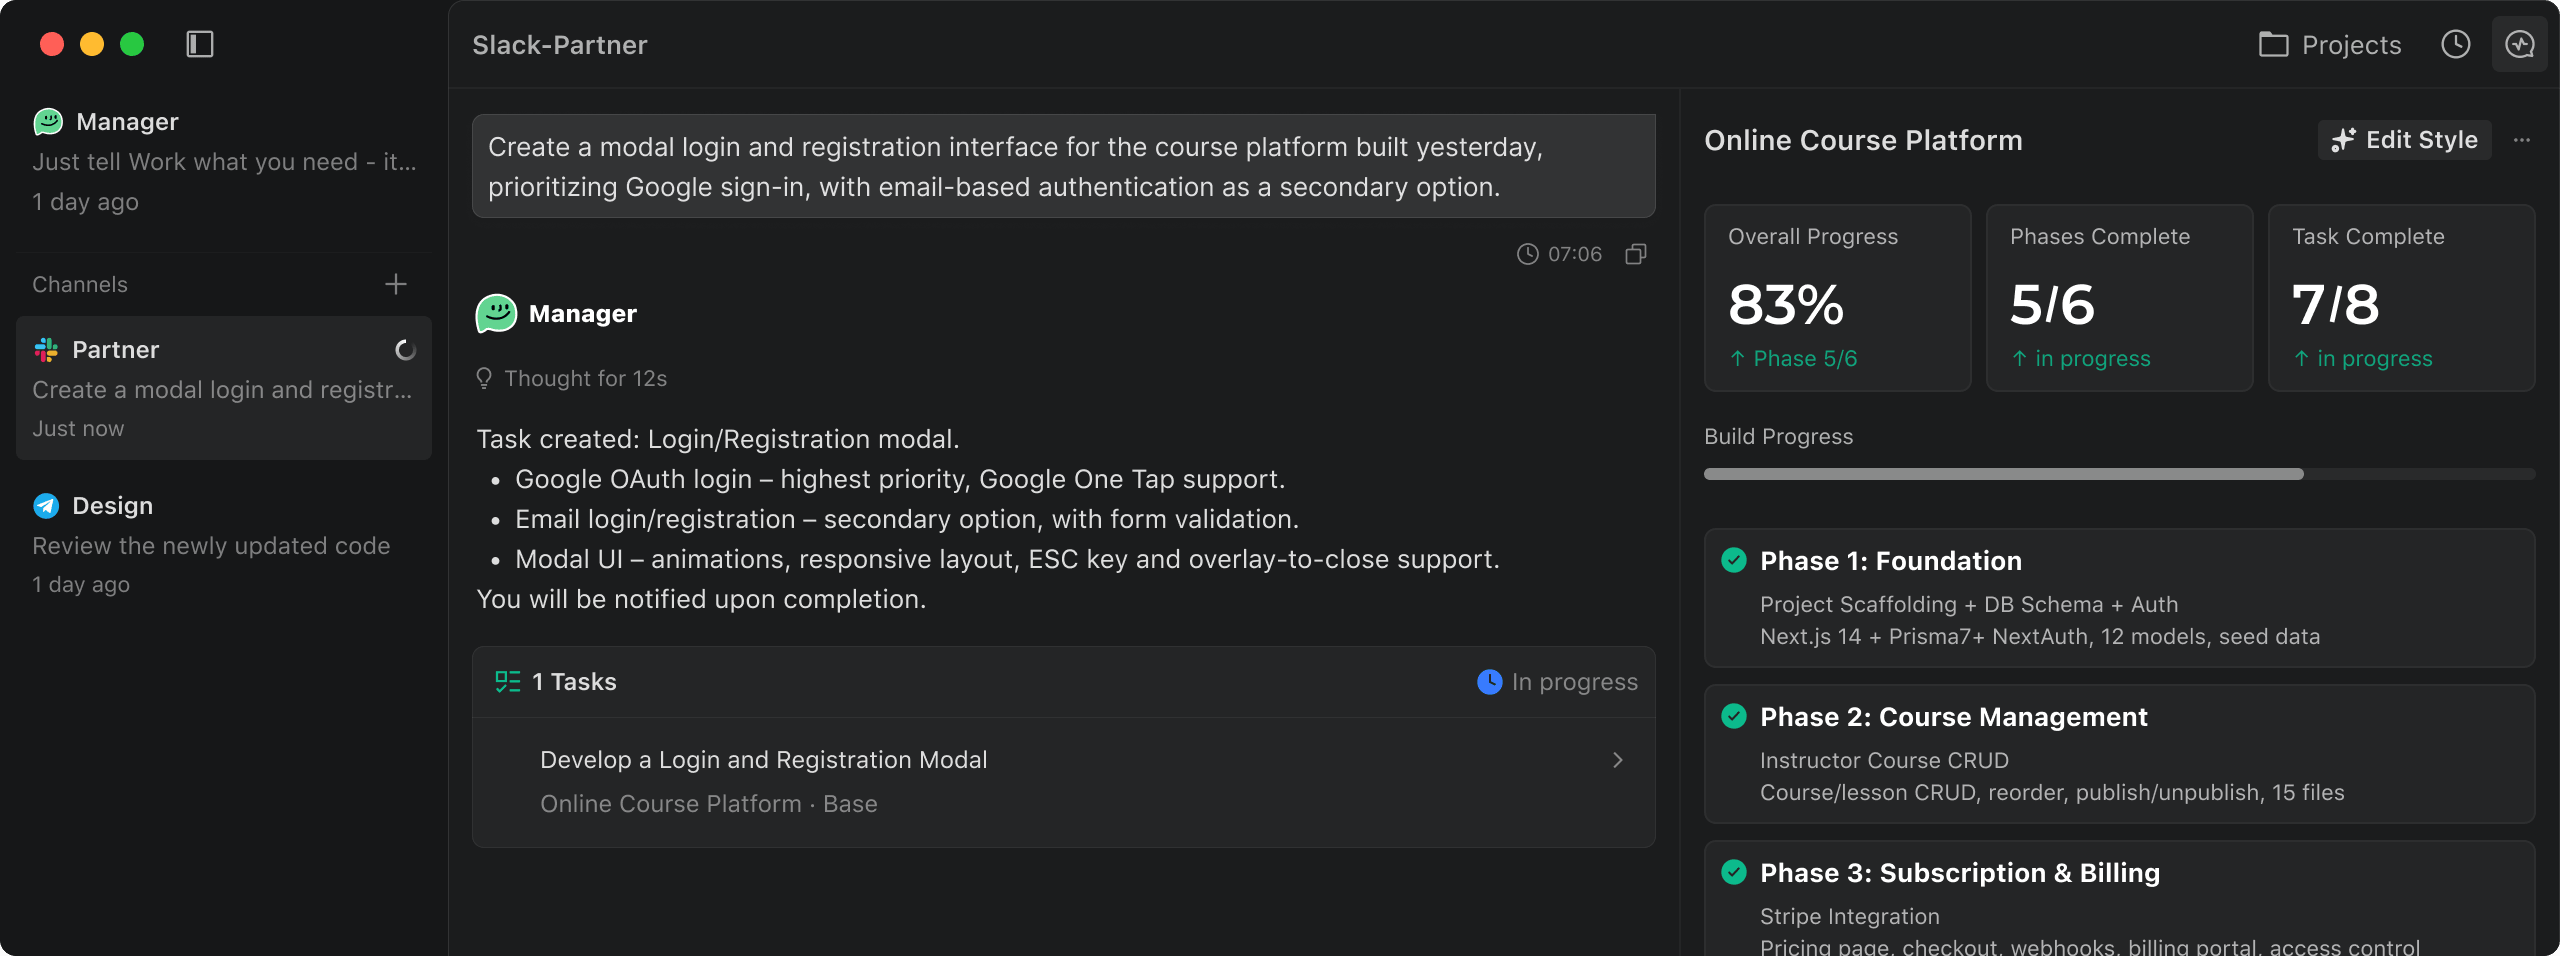Expand the Login and Registration Modal task chevron

[1618, 760]
